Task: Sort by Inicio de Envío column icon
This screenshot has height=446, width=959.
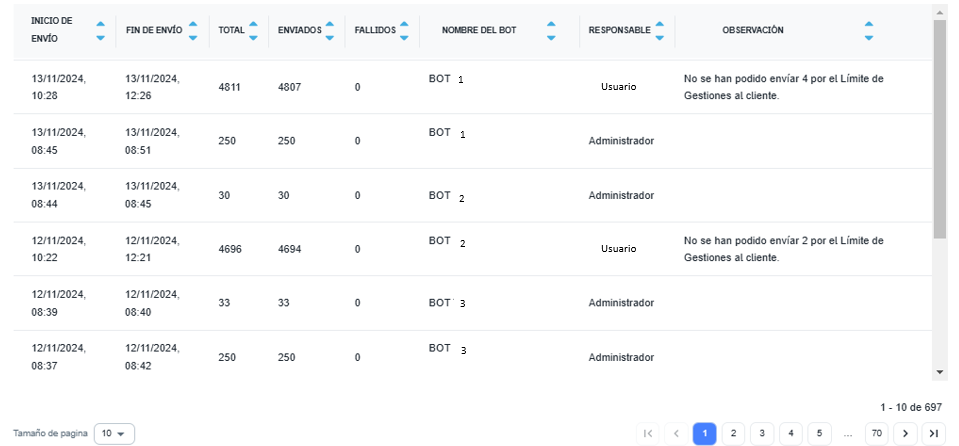Action: point(100,31)
